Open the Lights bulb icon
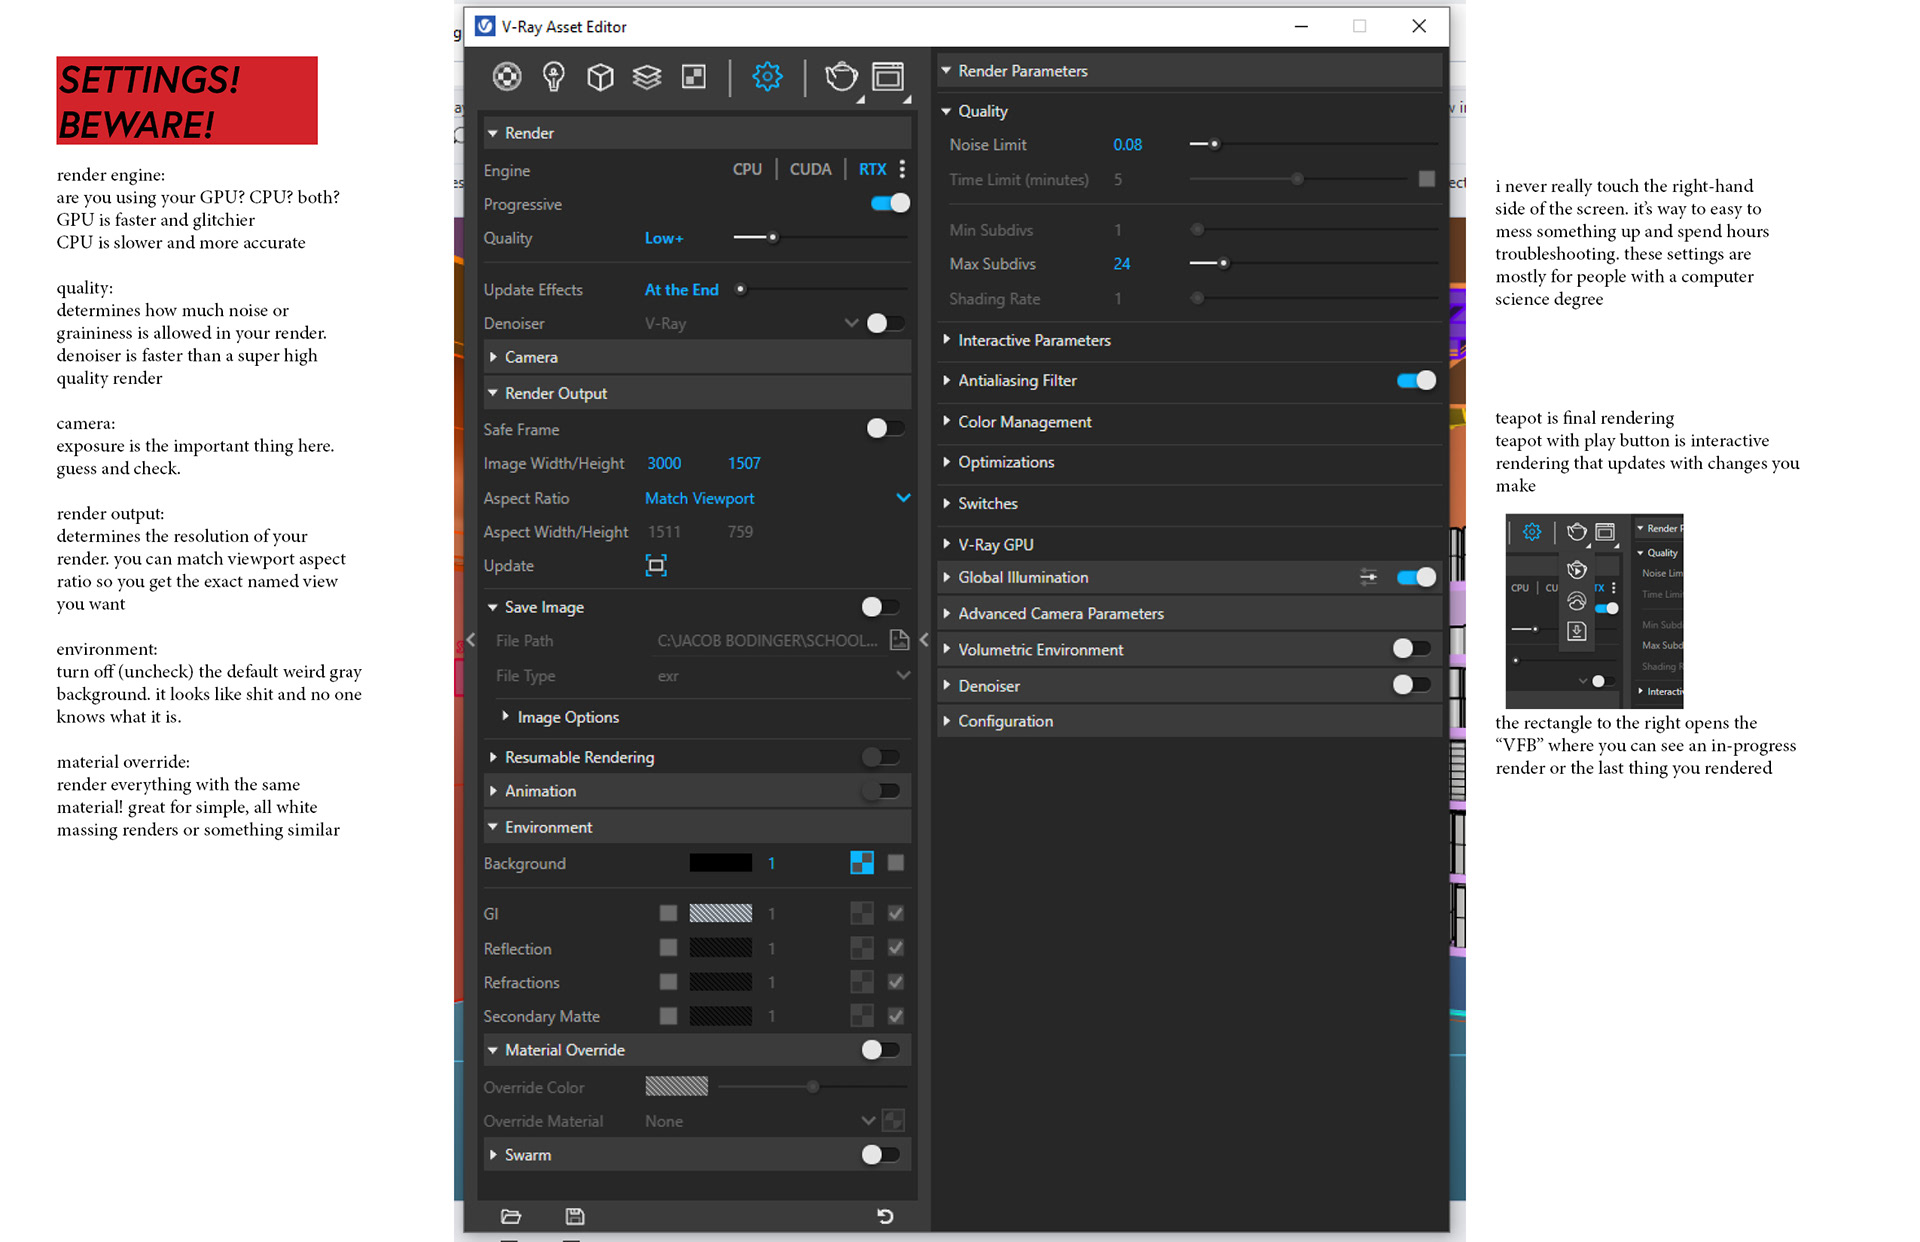The image size is (1920, 1242). pyautogui.click(x=553, y=77)
